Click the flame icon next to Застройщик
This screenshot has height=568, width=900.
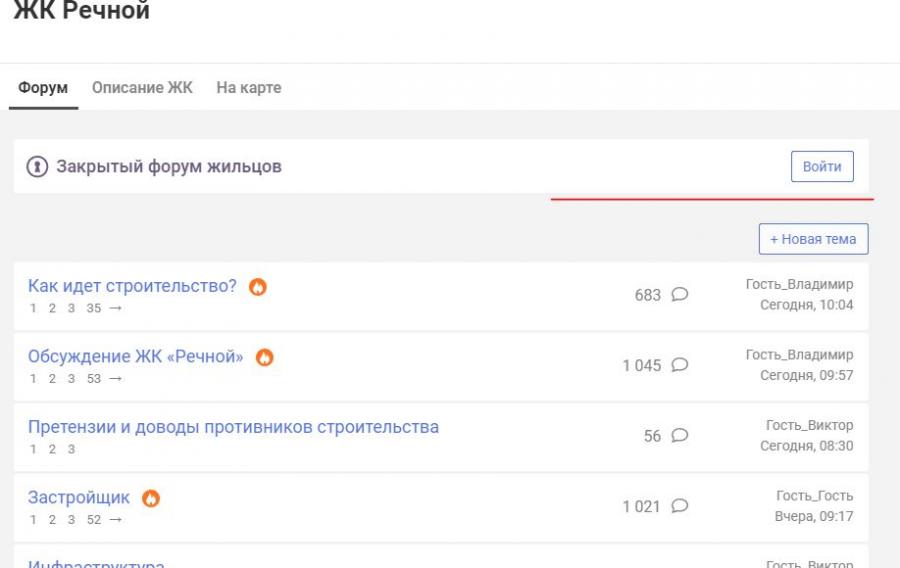point(151,499)
